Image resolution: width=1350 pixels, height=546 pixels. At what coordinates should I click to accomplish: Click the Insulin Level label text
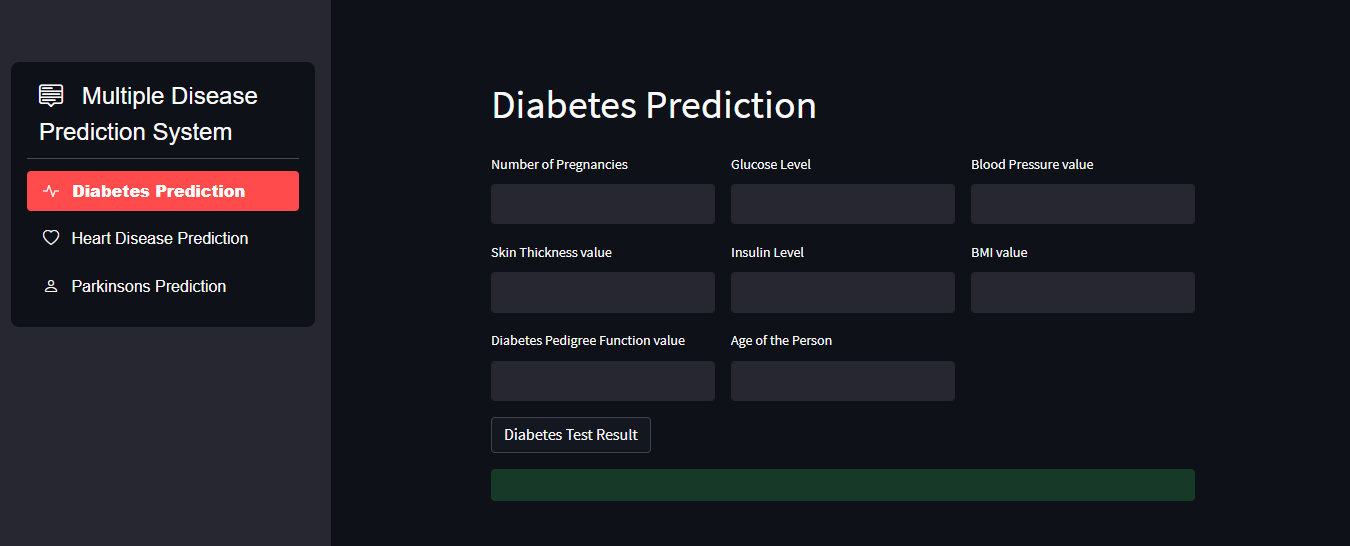tap(767, 252)
